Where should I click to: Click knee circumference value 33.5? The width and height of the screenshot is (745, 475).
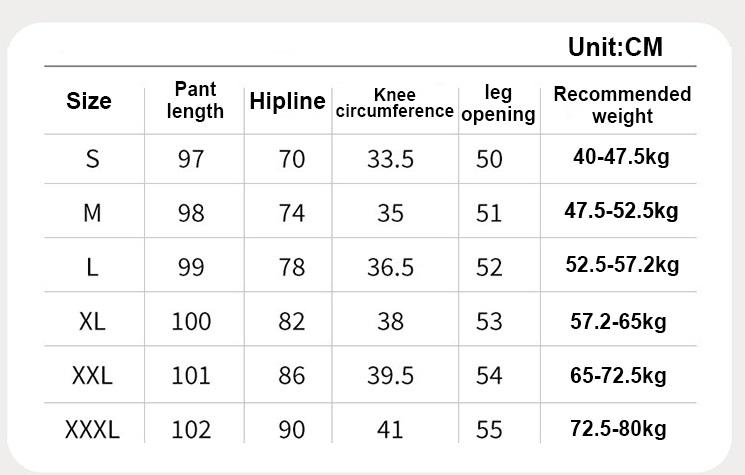[391, 159]
